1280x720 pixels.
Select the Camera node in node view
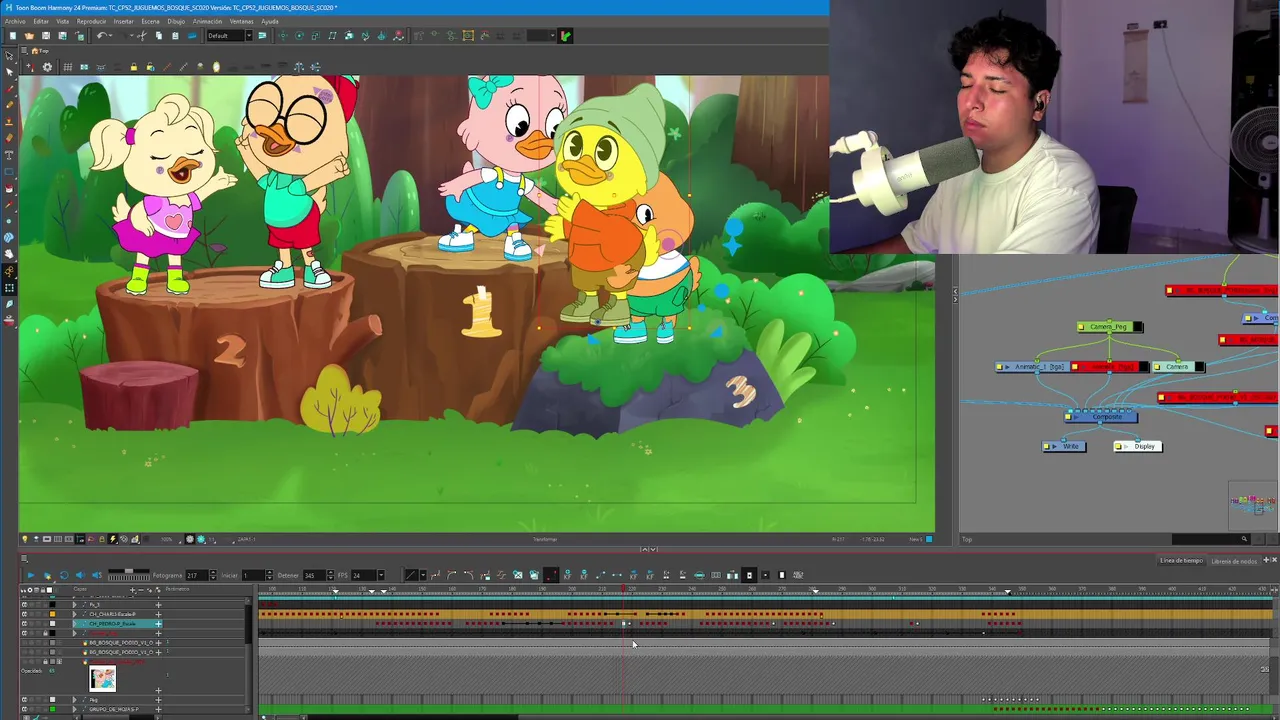(x=1177, y=367)
